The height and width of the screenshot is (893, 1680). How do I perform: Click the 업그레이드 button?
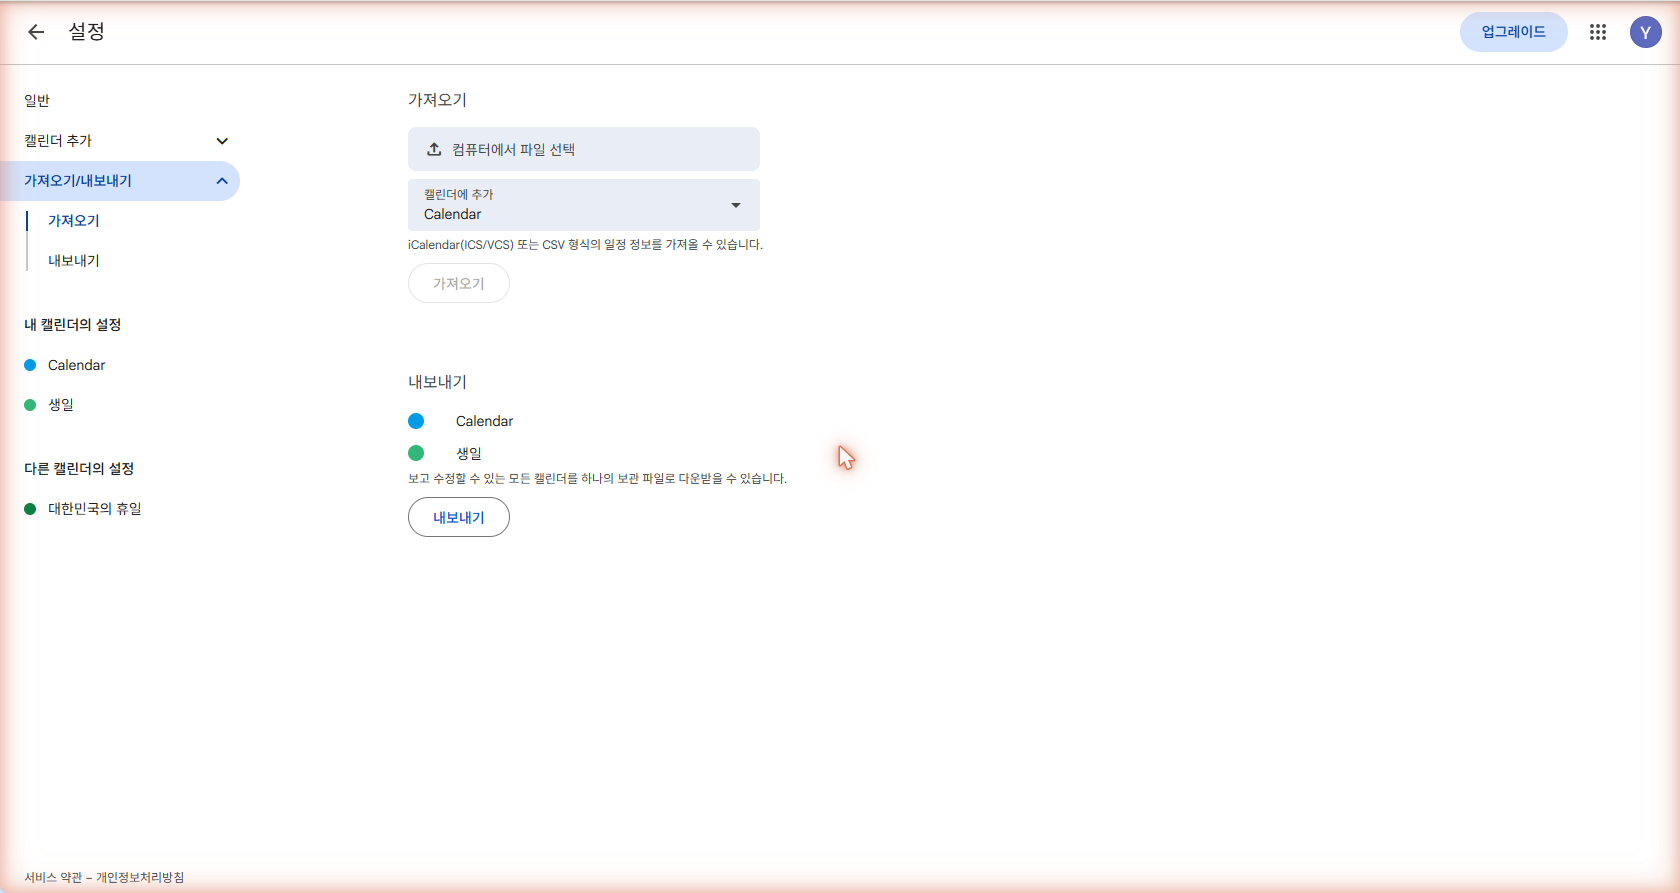[1514, 32]
